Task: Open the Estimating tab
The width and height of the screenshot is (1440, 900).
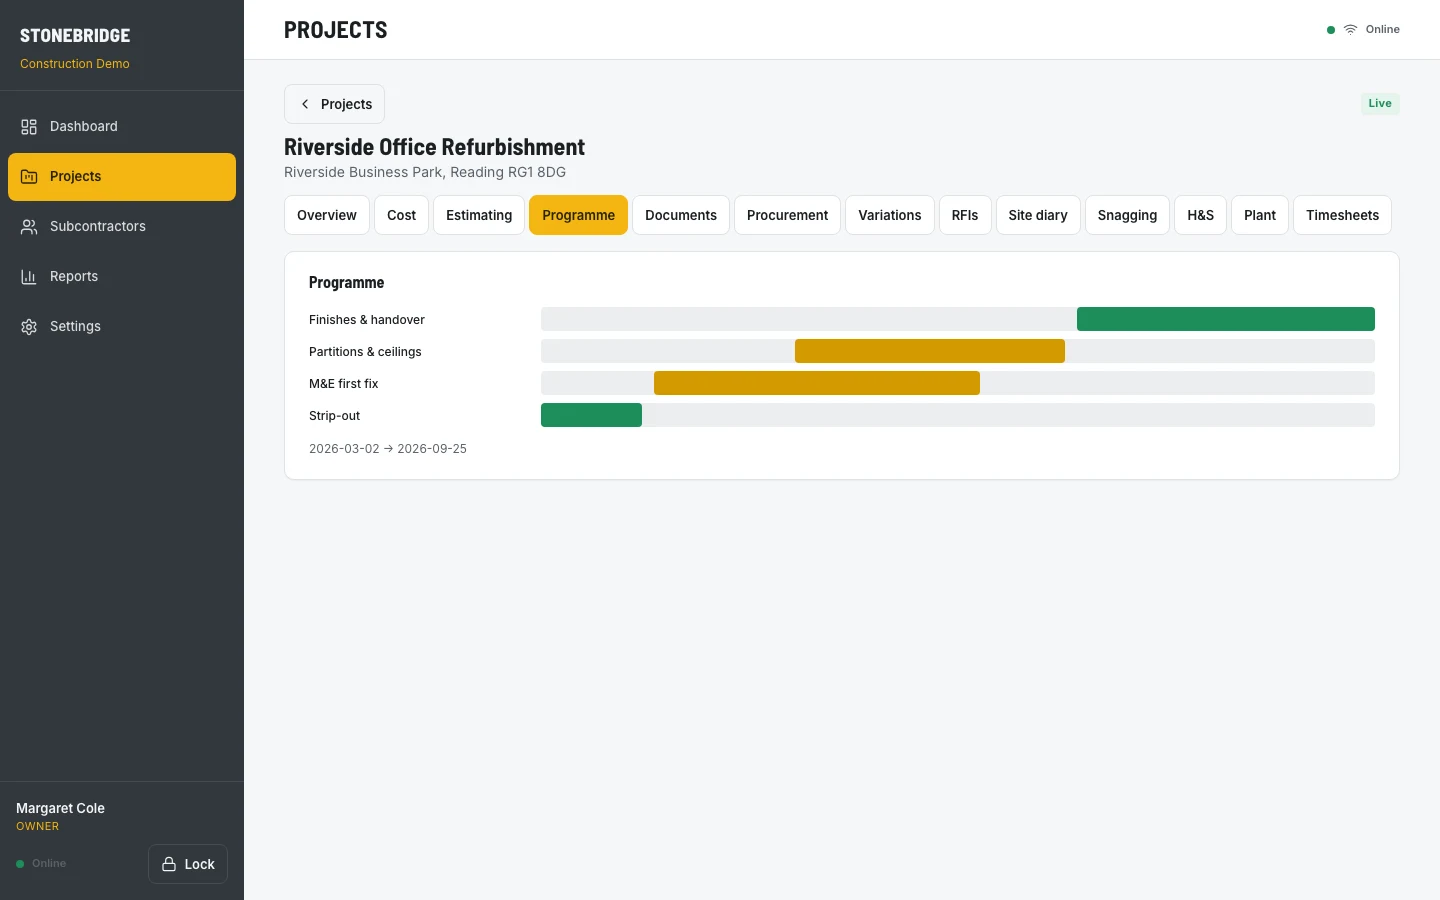Action: (479, 215)
